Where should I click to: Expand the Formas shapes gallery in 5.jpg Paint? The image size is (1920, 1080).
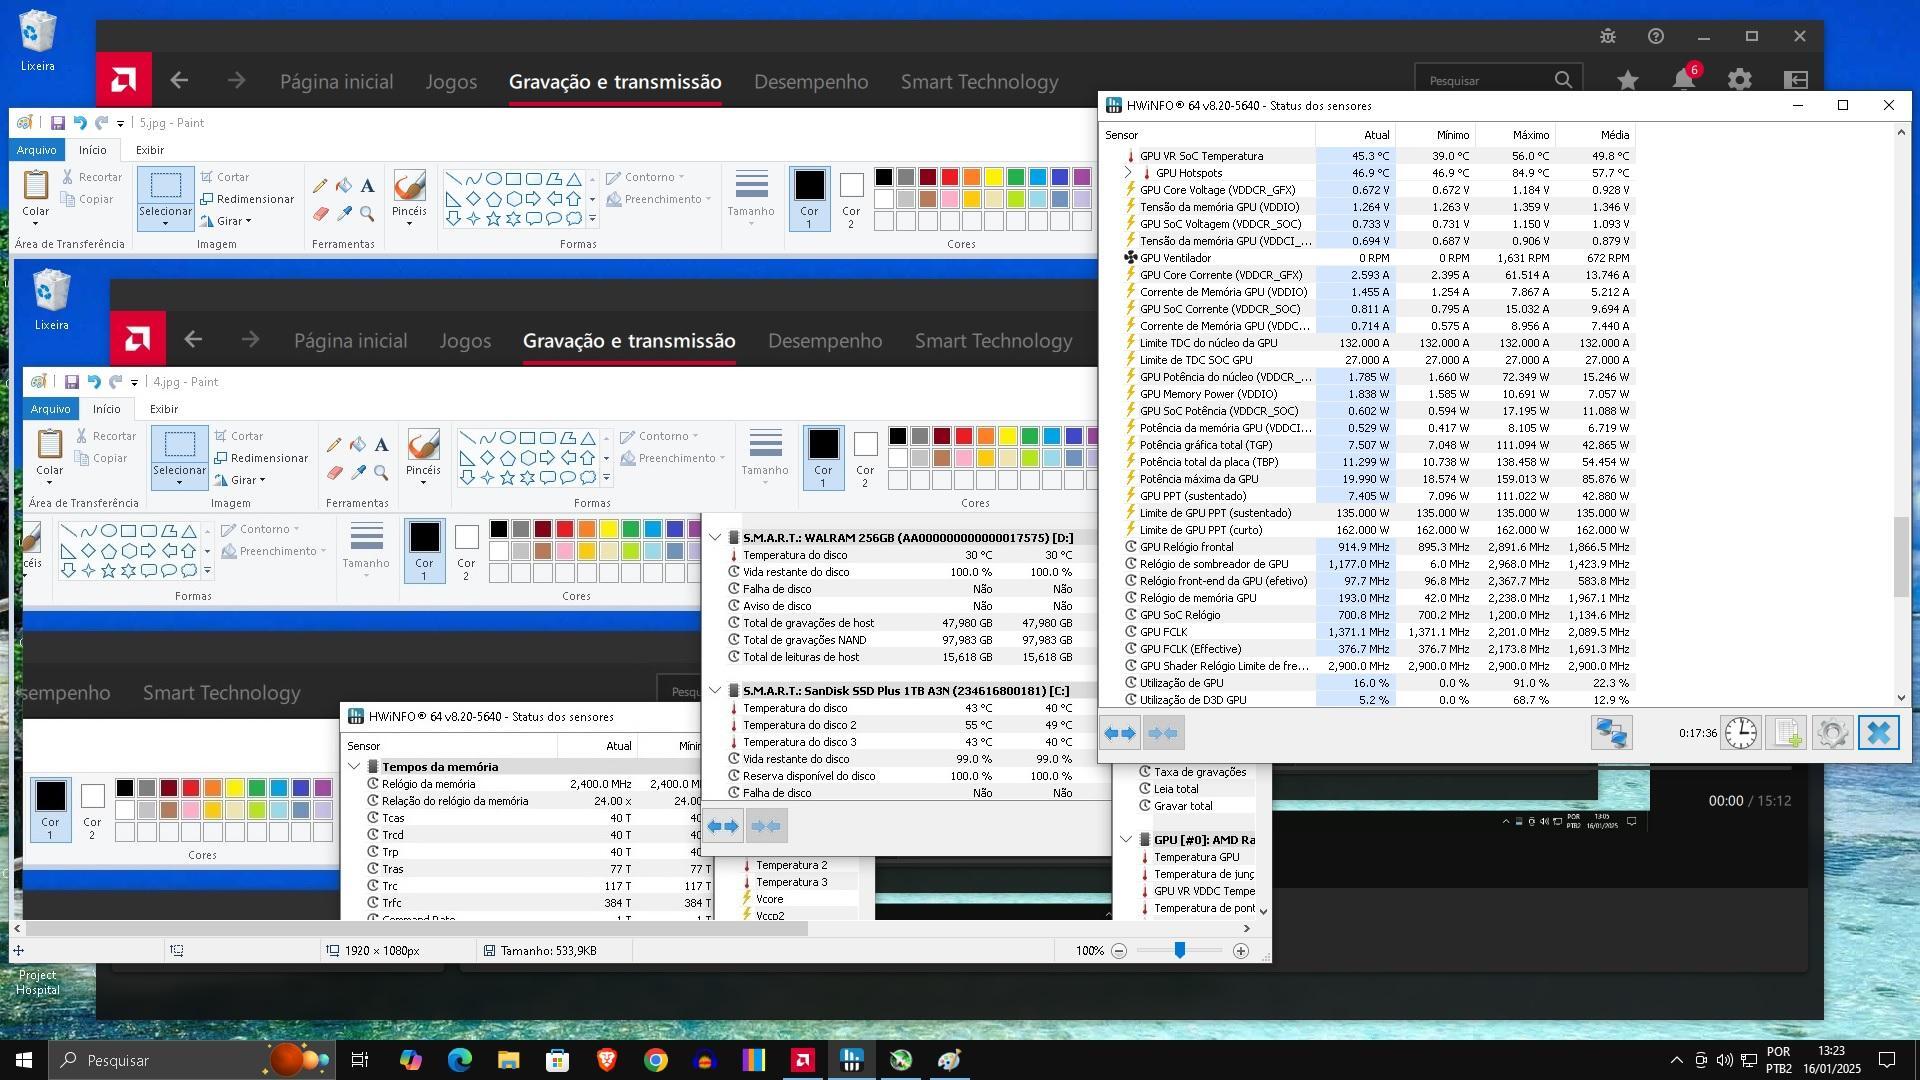coord(592,219)
